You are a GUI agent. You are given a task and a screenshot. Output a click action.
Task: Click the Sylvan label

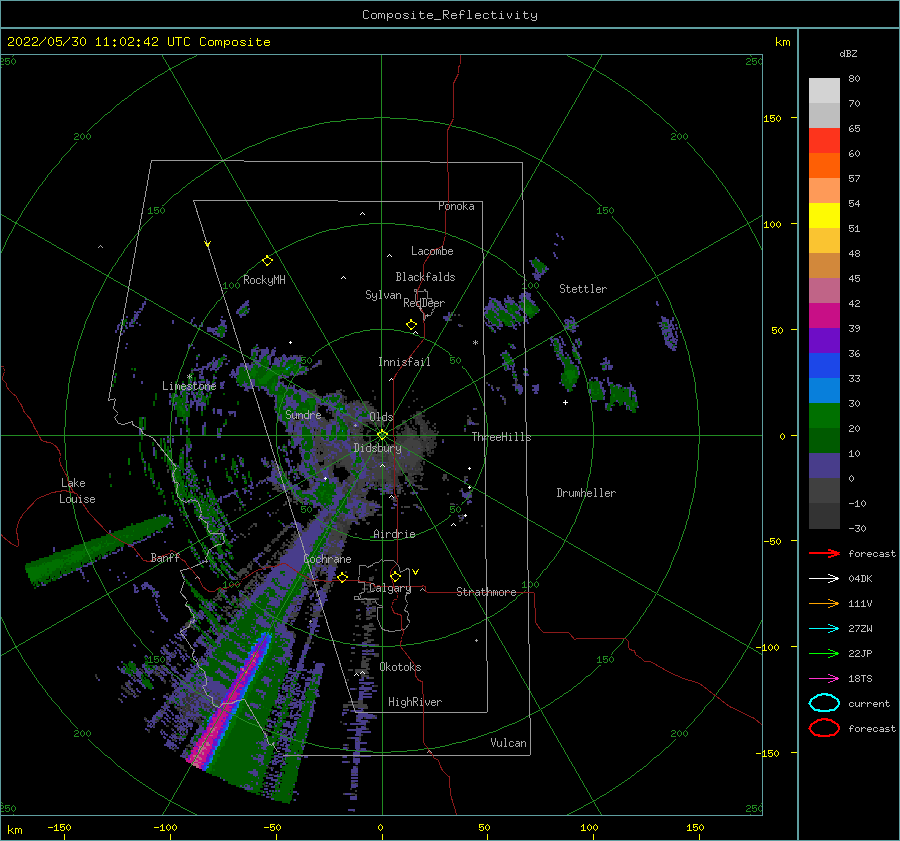tap(383, 295)
